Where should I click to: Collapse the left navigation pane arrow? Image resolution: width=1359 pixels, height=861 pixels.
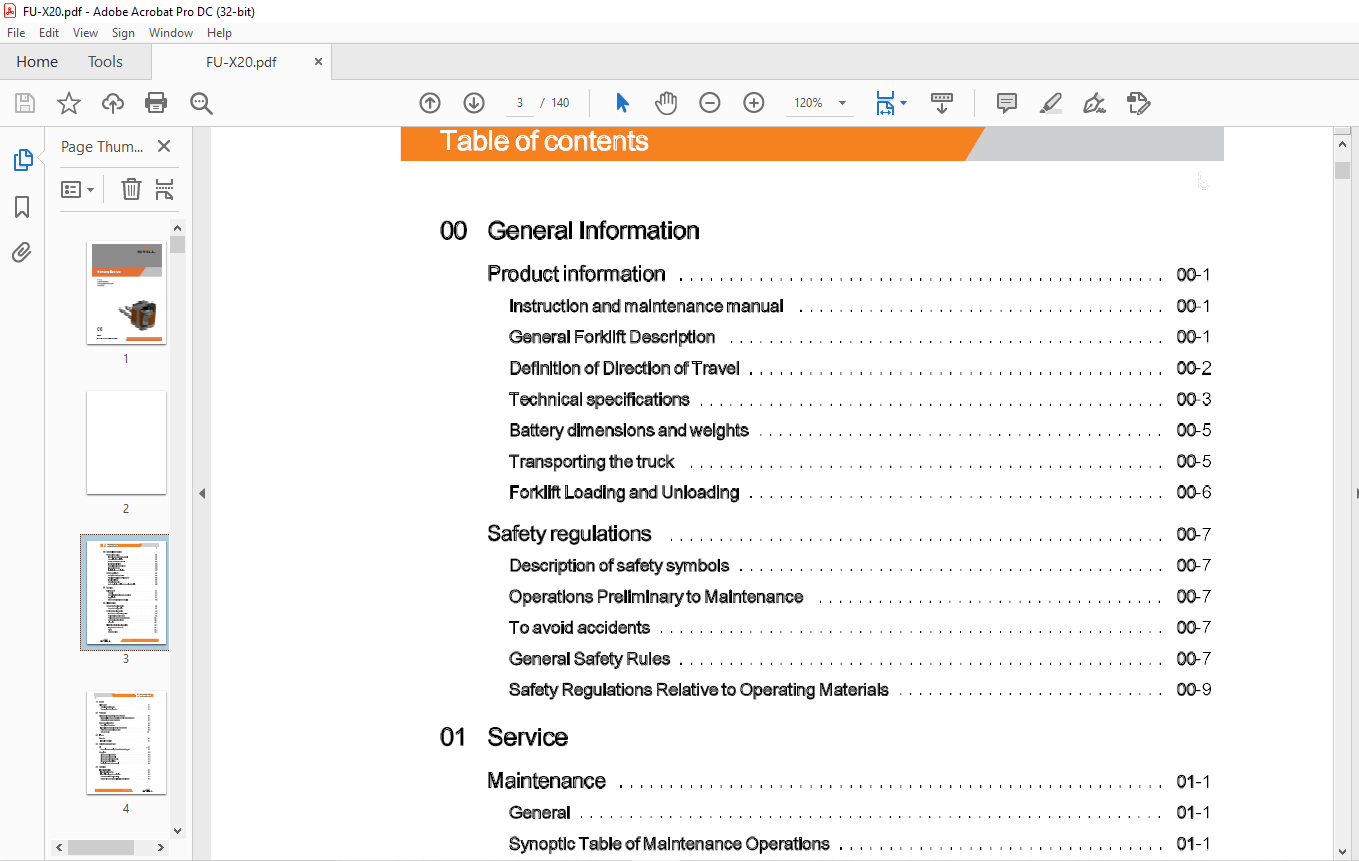coord(202,493)
